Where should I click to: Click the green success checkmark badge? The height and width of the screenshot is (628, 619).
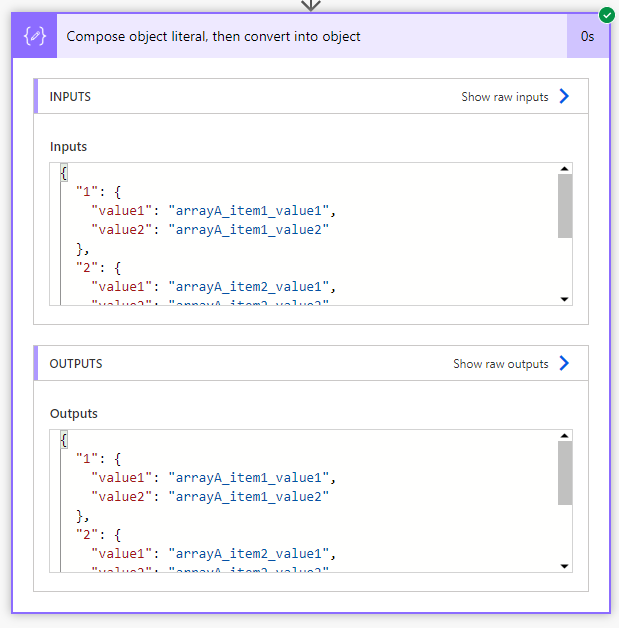[607, 15]
